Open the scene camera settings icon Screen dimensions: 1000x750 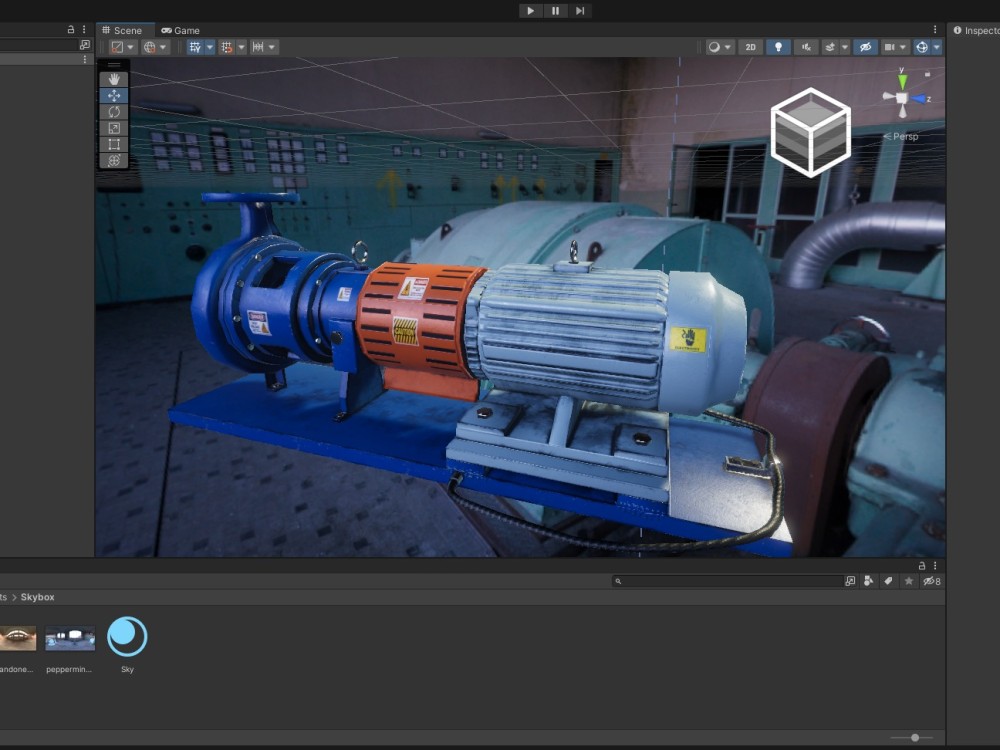888,46
